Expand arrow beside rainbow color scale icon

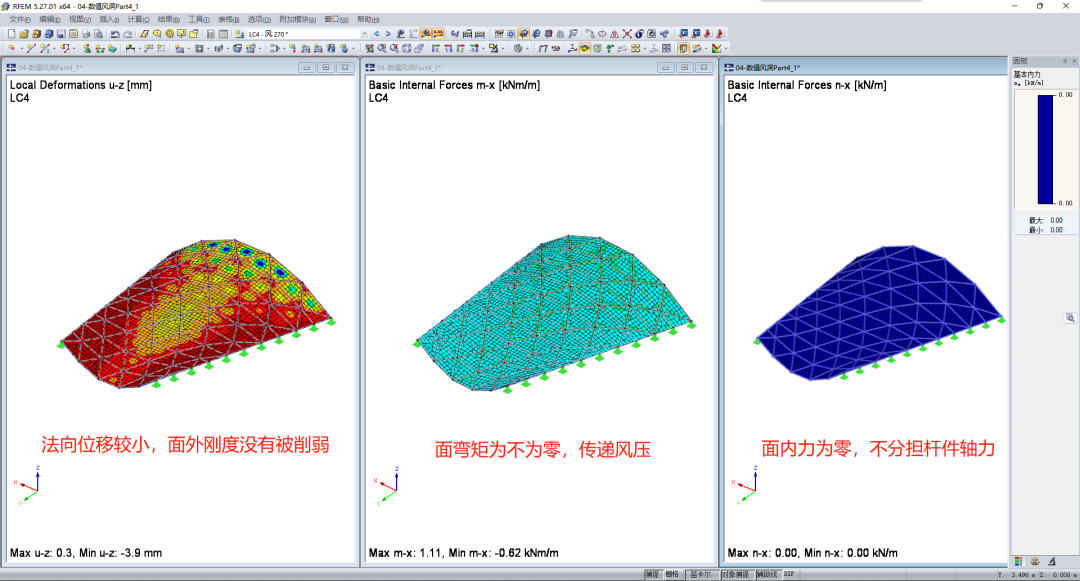(726, 48)
